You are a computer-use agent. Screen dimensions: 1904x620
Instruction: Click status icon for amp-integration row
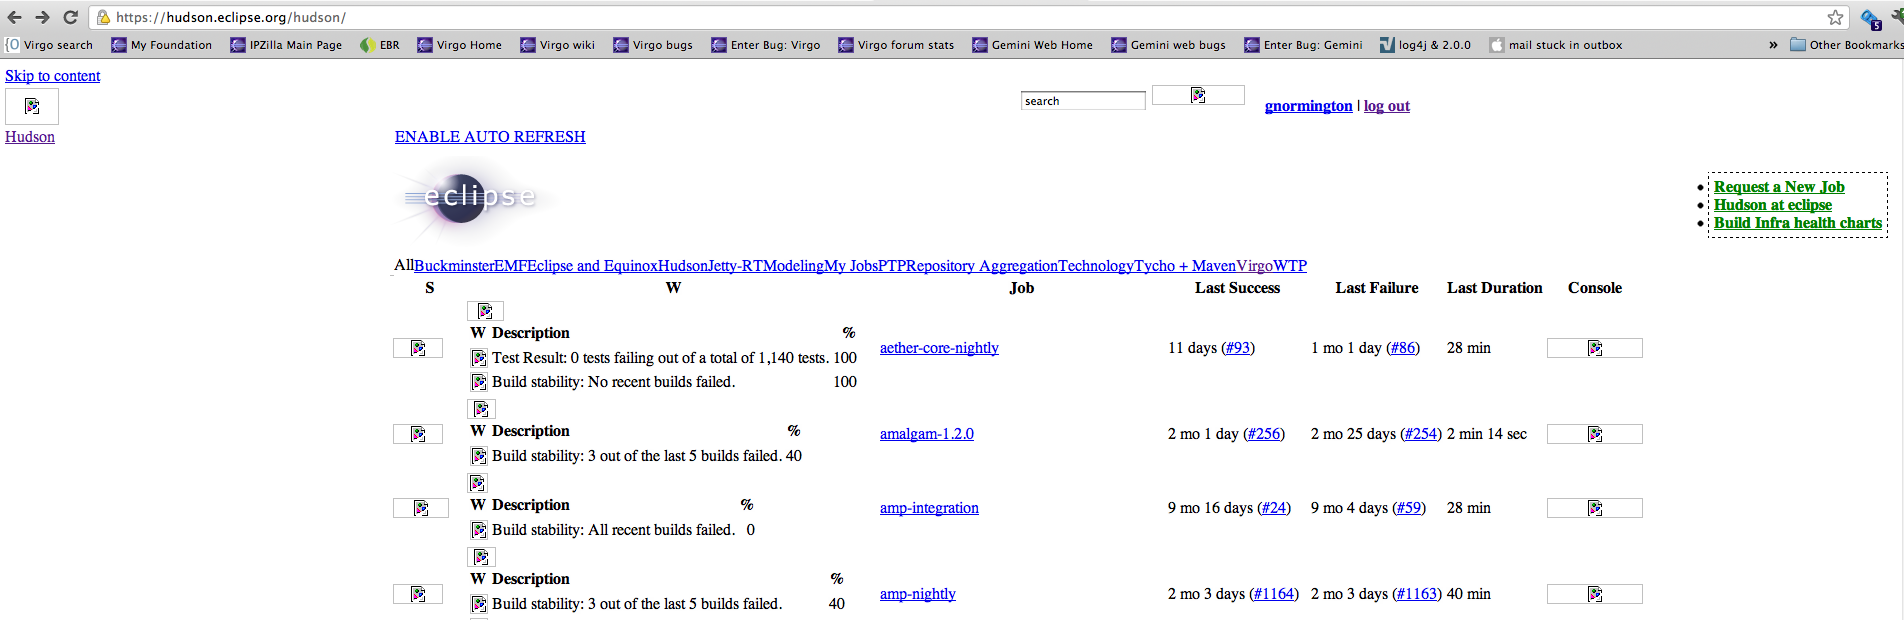pyautogui.click(x=421, y=508)
